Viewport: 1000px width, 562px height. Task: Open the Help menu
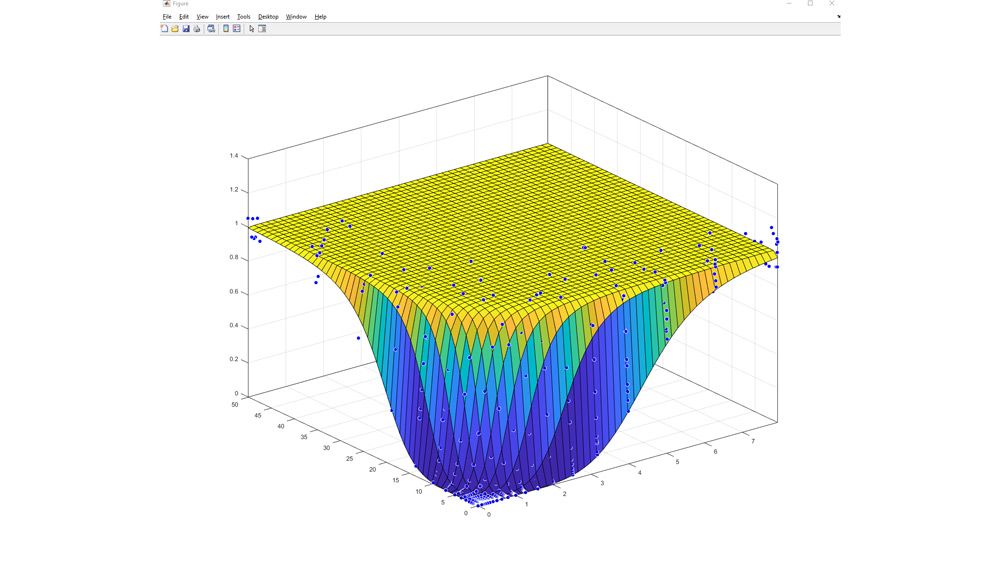click(x=320, y=17)
